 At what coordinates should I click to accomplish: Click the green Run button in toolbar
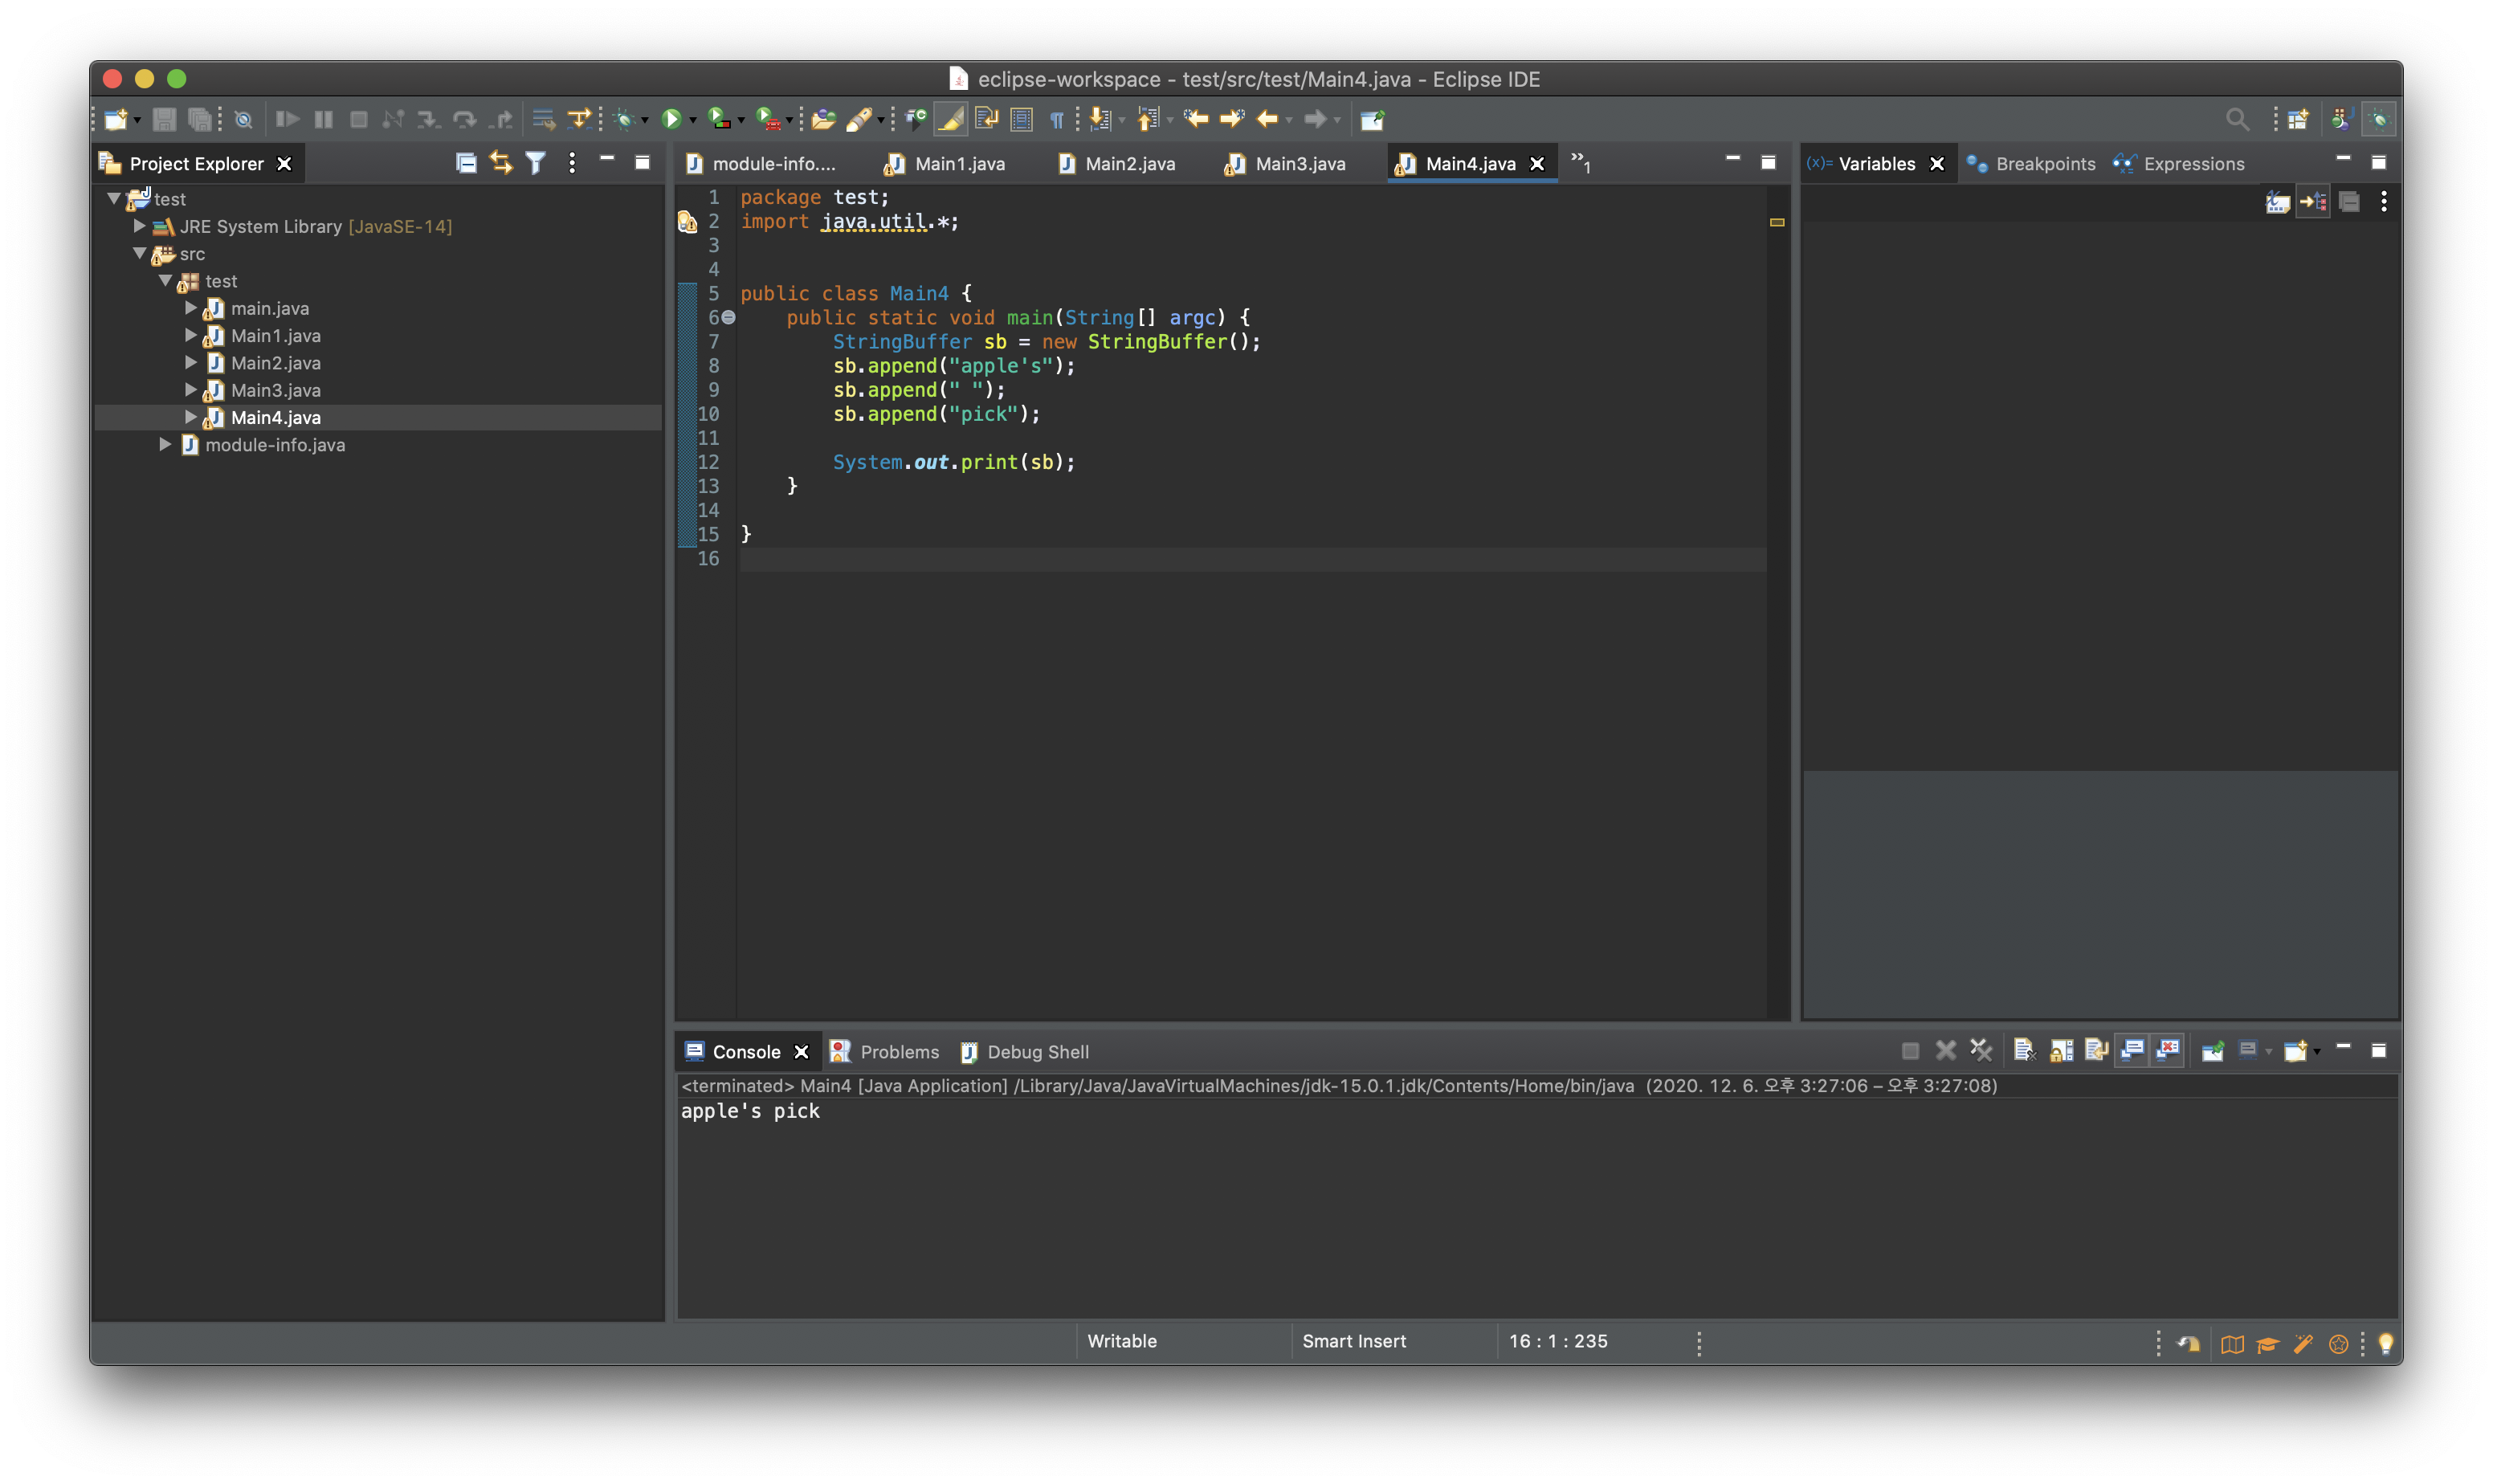[671, 120]
